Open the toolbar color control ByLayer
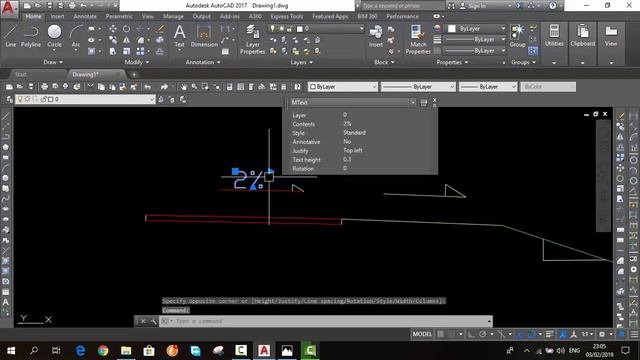This screenshot has width=640, height=360. (343, 87)
